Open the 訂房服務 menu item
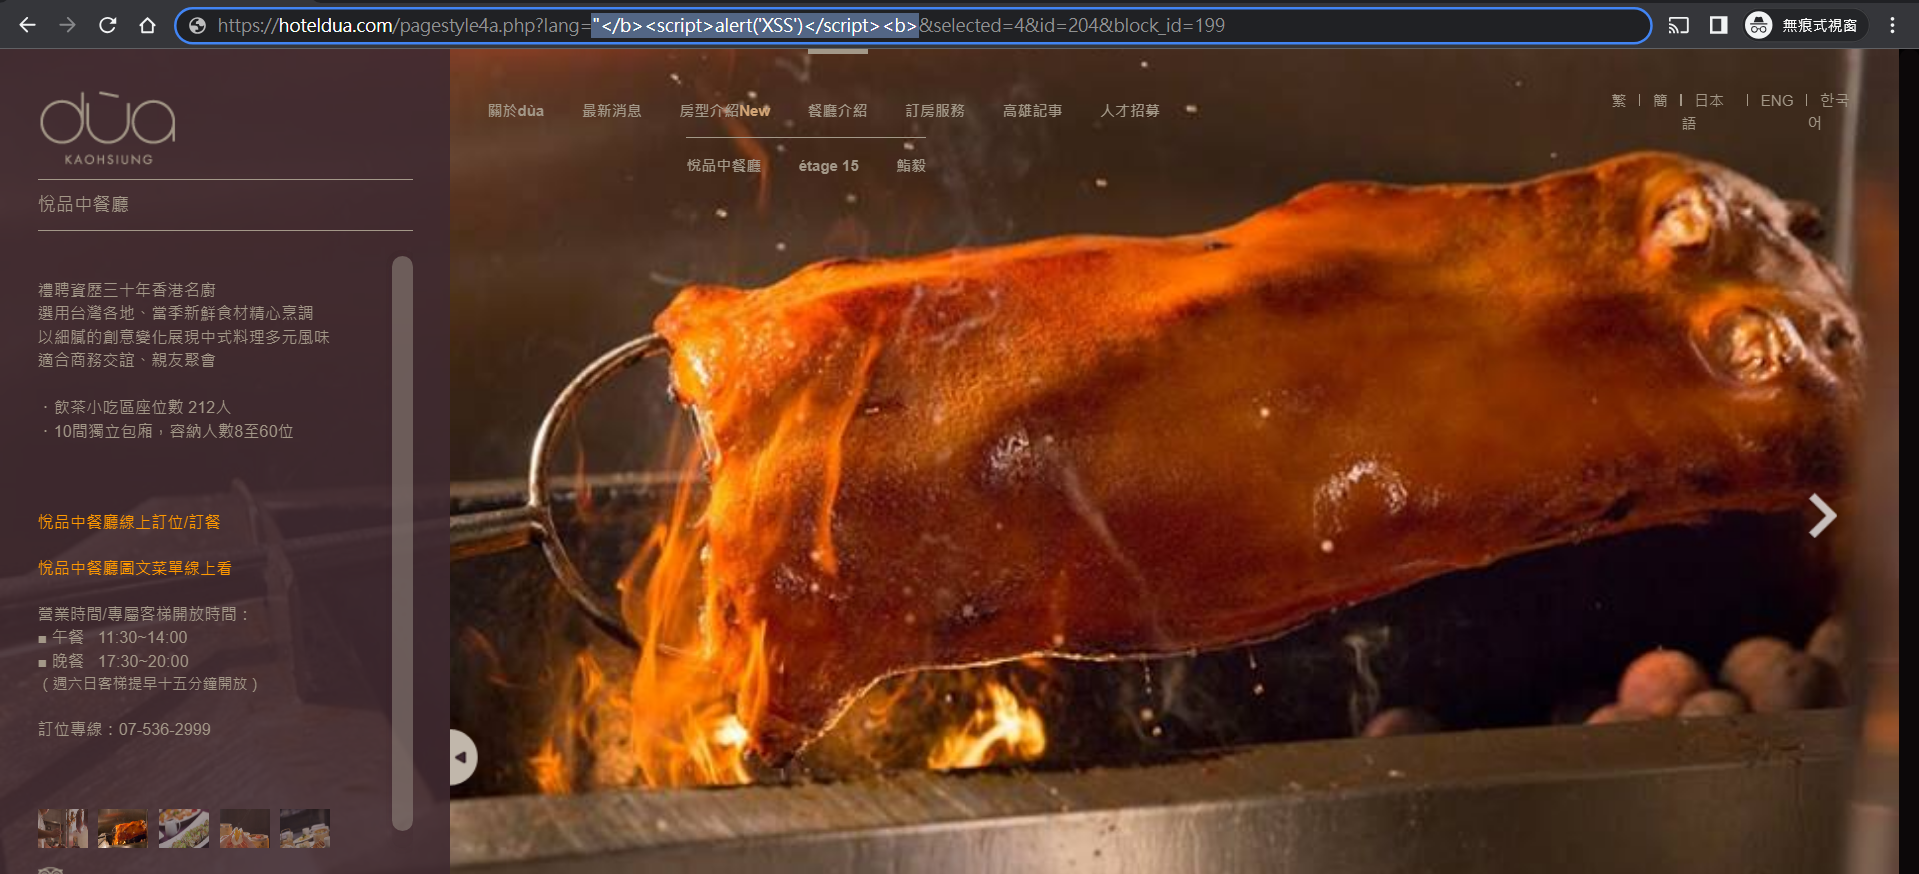 pyautogui.click(x=935, y=111)
